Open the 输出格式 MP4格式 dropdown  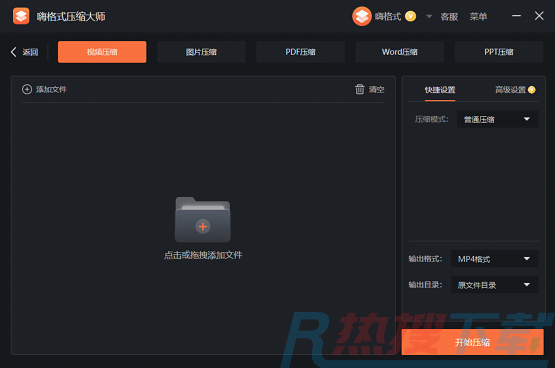pos(495,259)
